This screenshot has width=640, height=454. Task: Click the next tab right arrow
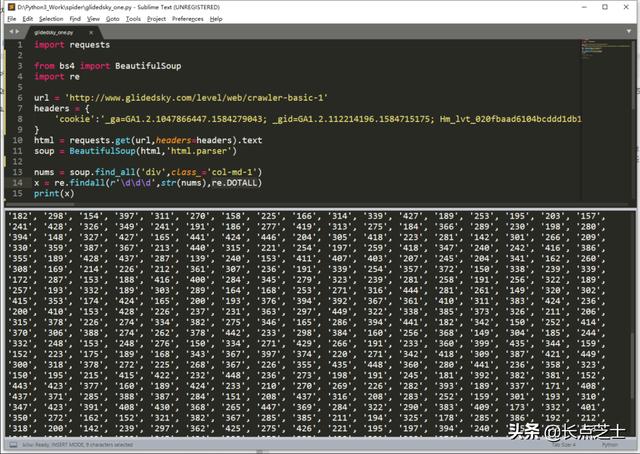pyautogui.click(x=17, y=31)
